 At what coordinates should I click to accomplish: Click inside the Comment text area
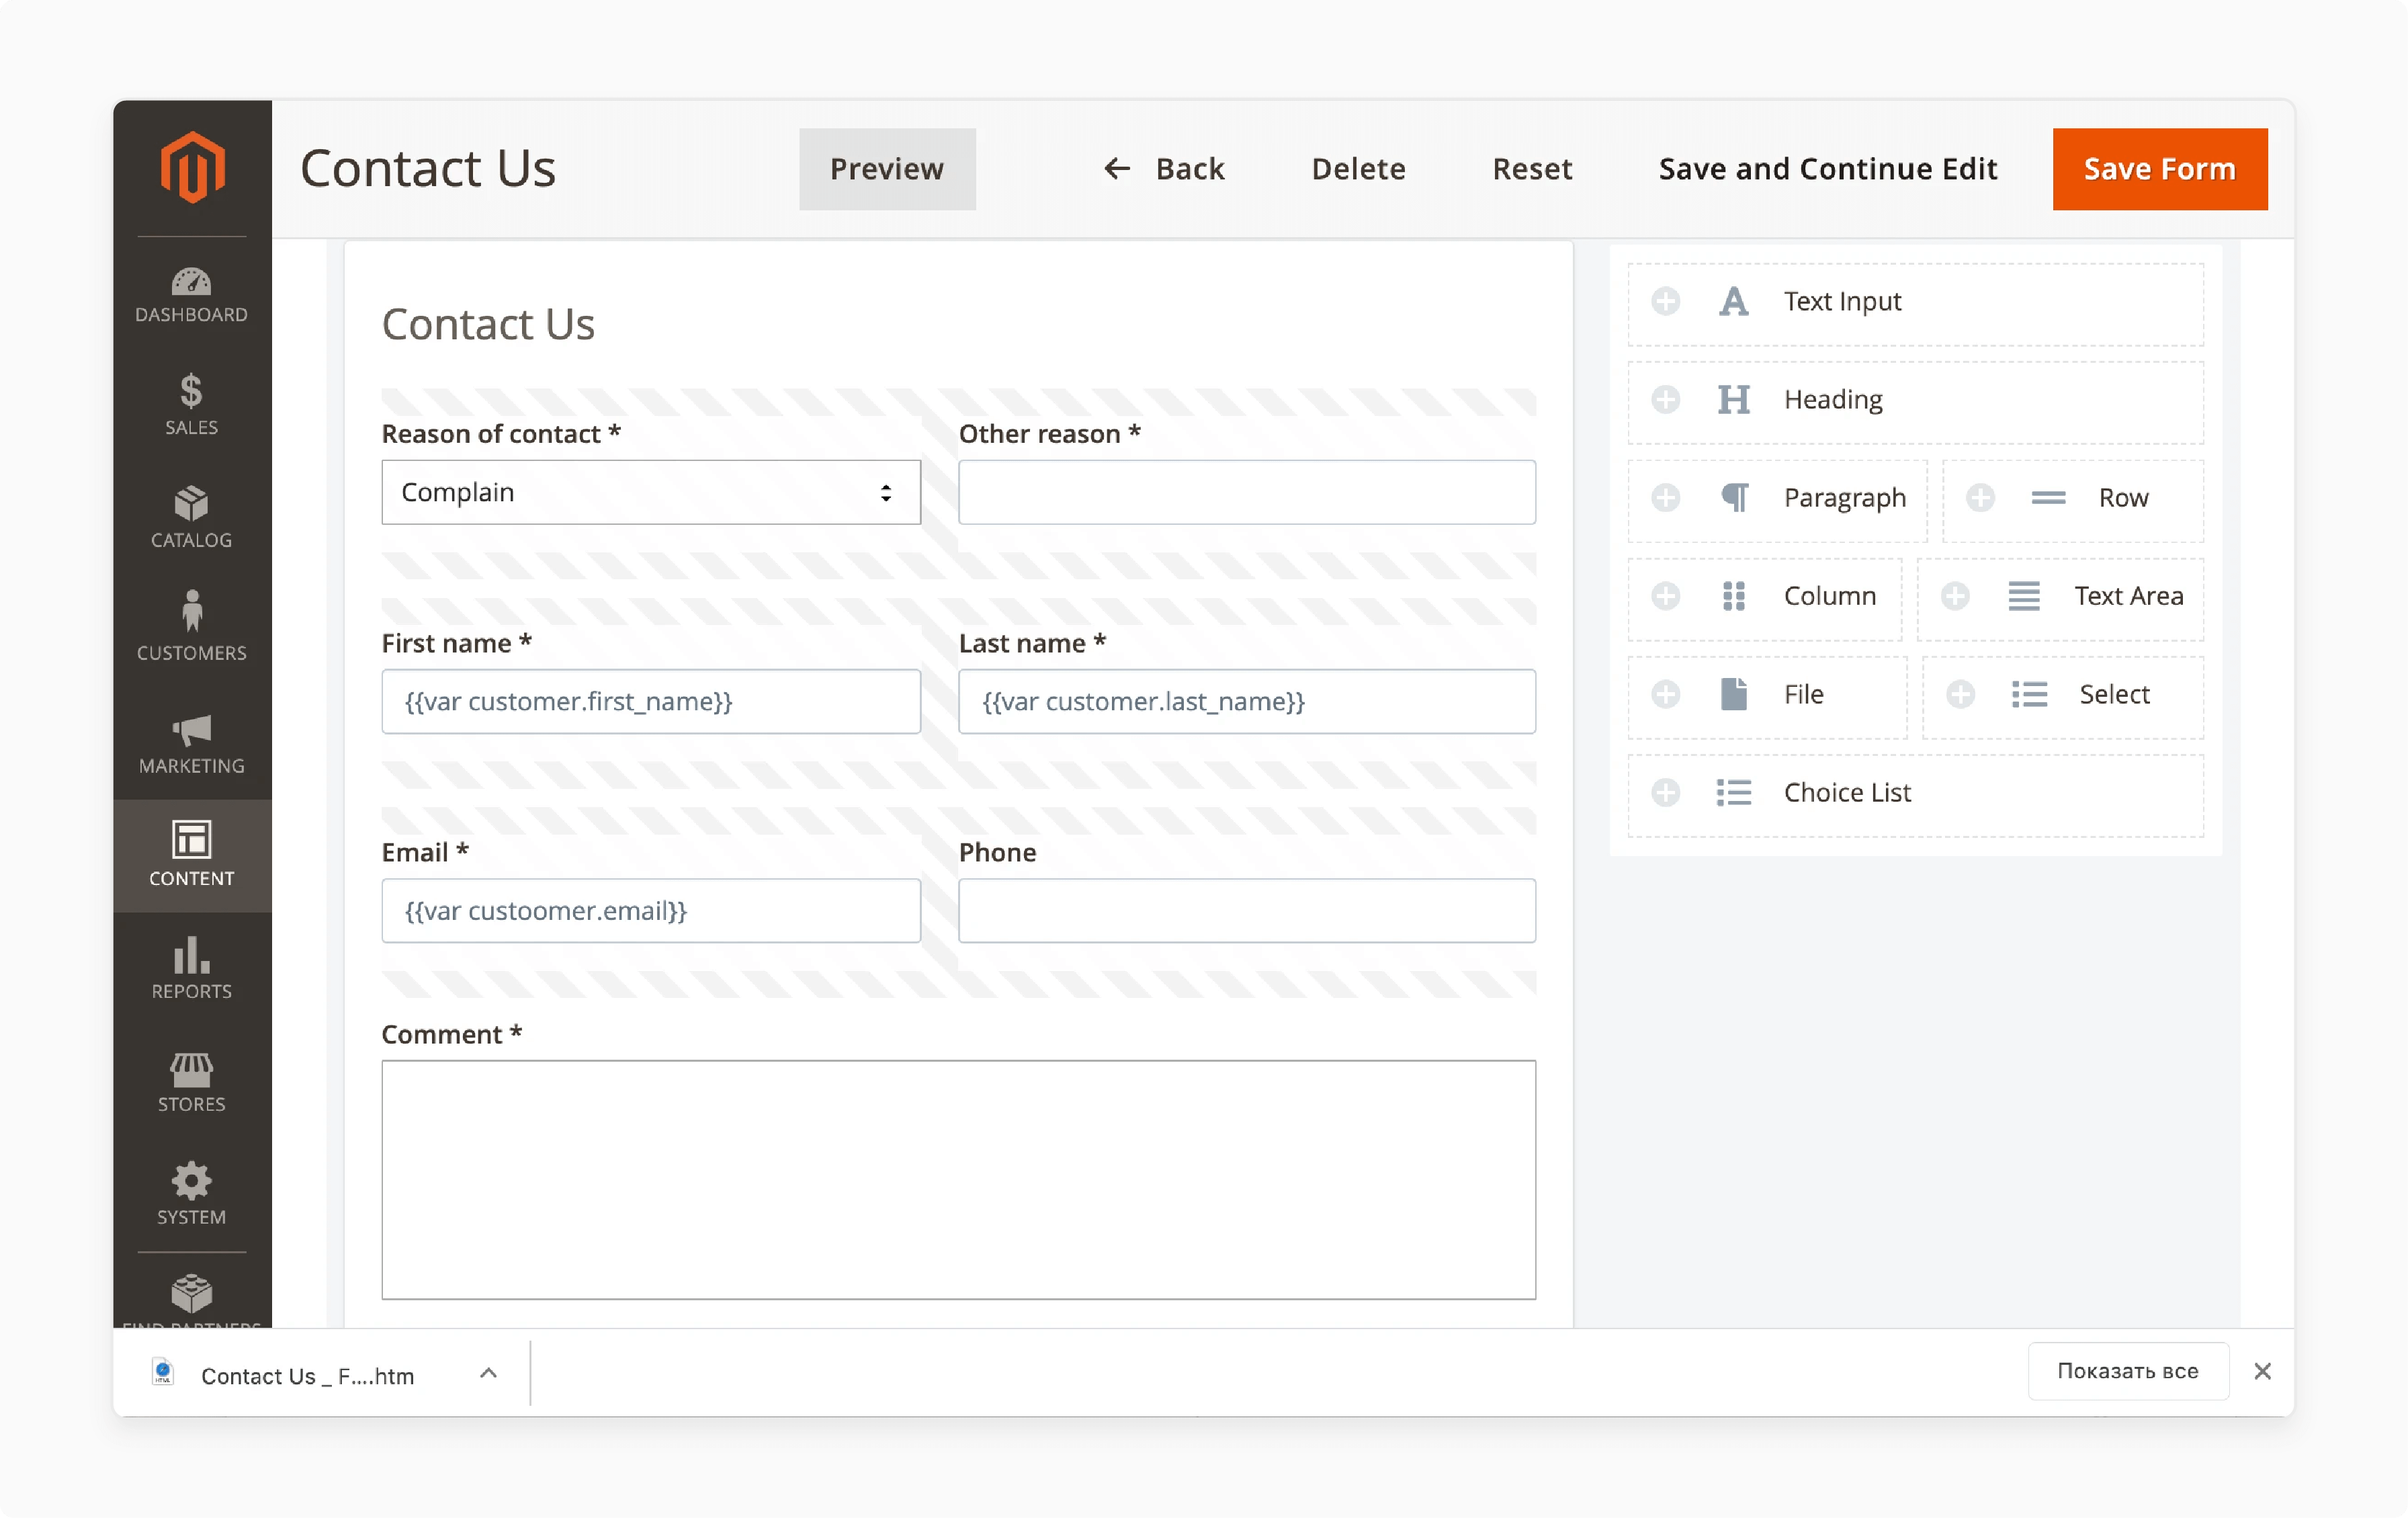959,1180
